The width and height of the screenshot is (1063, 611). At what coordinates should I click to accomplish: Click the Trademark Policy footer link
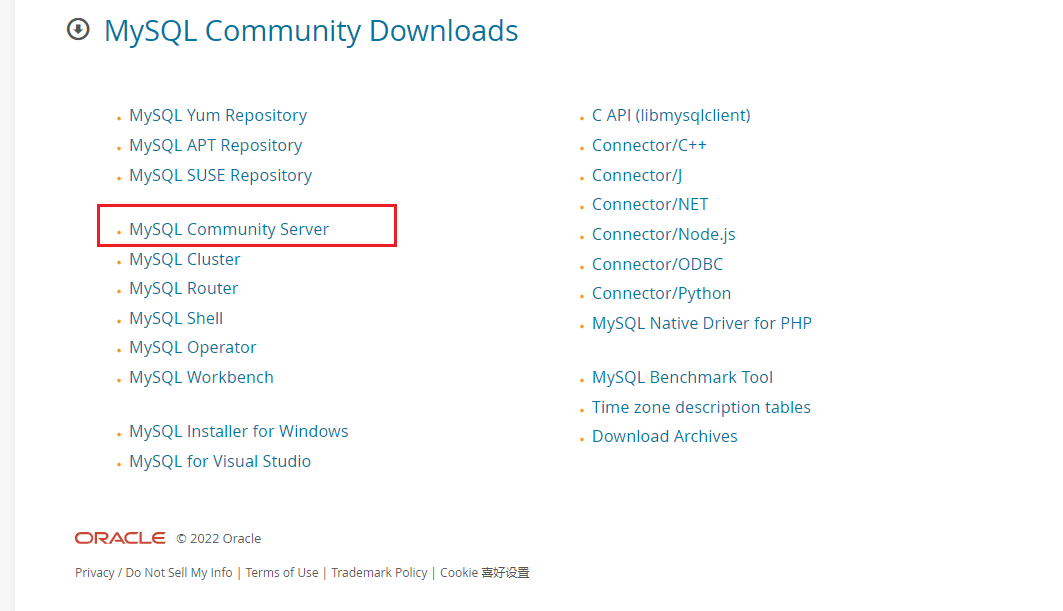380,572
